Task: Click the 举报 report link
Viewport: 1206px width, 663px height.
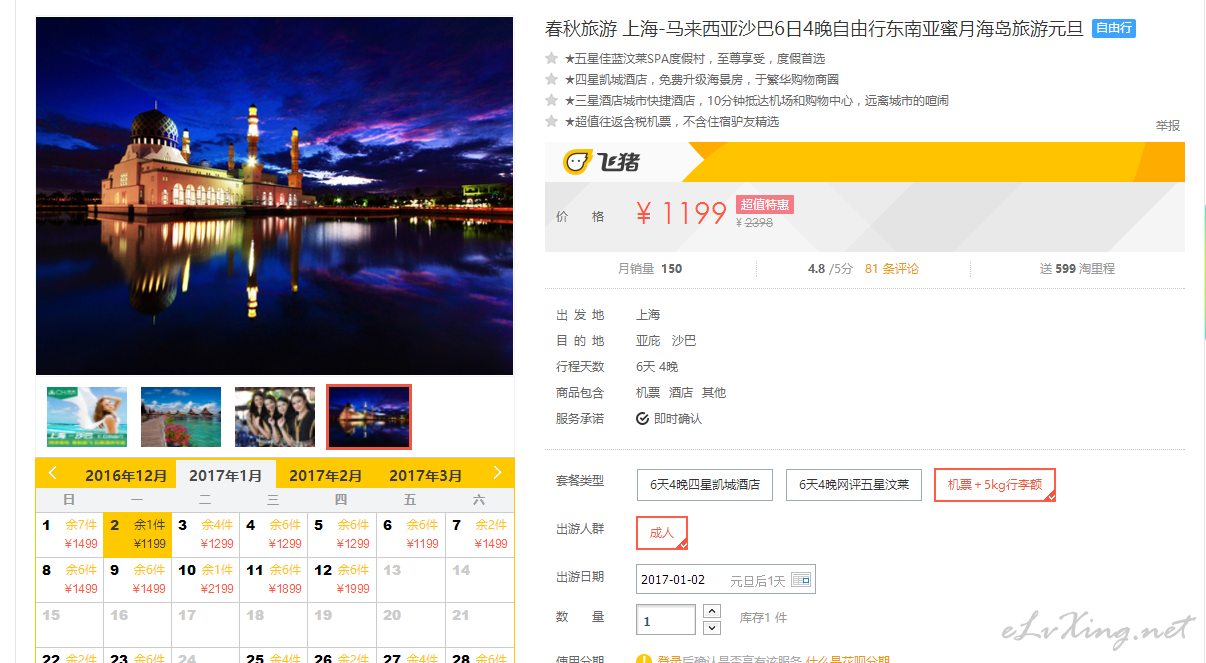Action: pos(1168,126)
